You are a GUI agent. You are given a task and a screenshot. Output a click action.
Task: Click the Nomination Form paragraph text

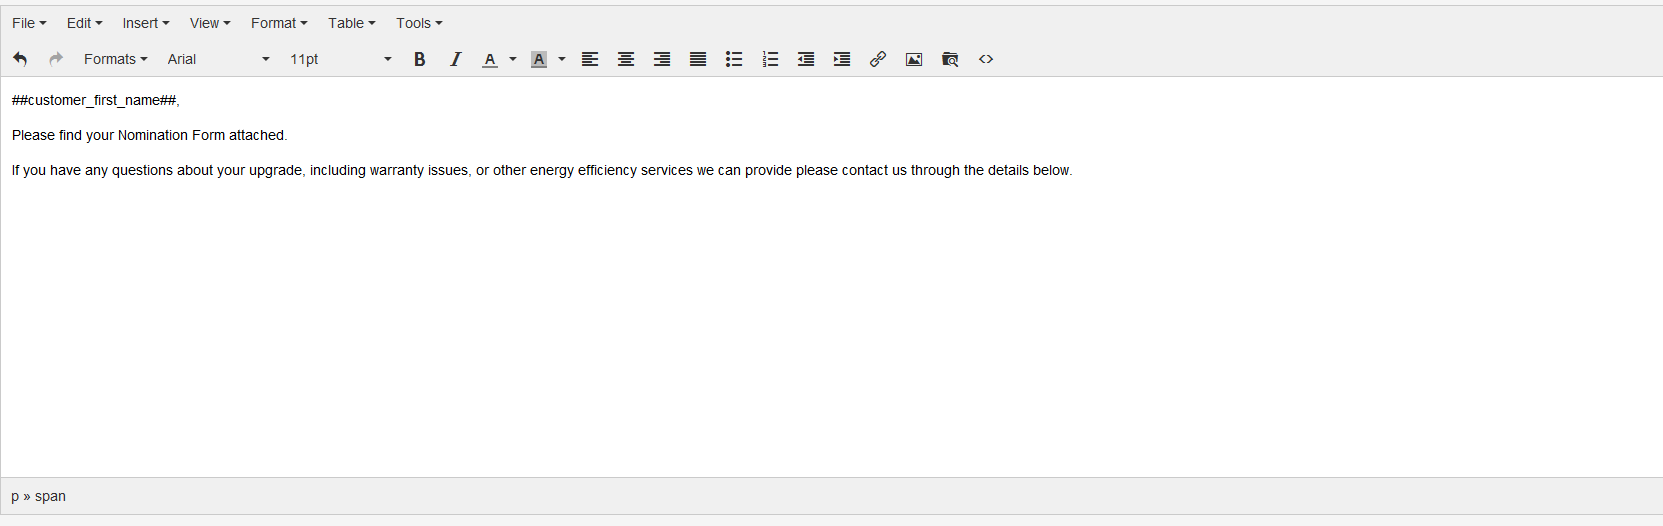coord(150,135)
